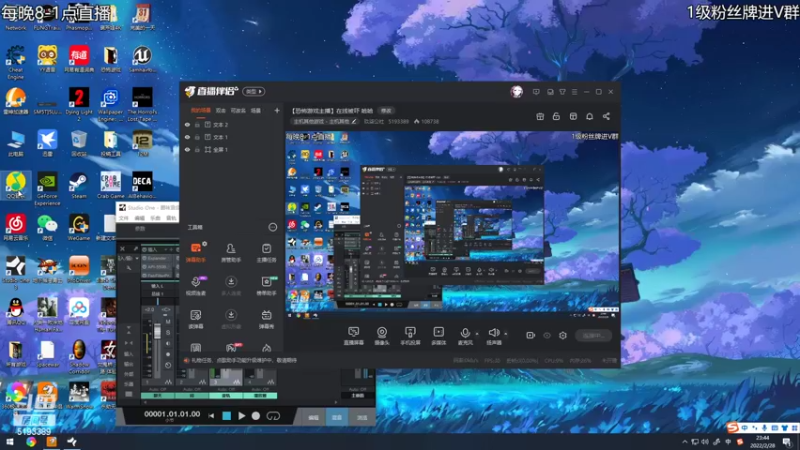
Task: Open the 视频连麦 microphone tool
Action: point(195,285)
